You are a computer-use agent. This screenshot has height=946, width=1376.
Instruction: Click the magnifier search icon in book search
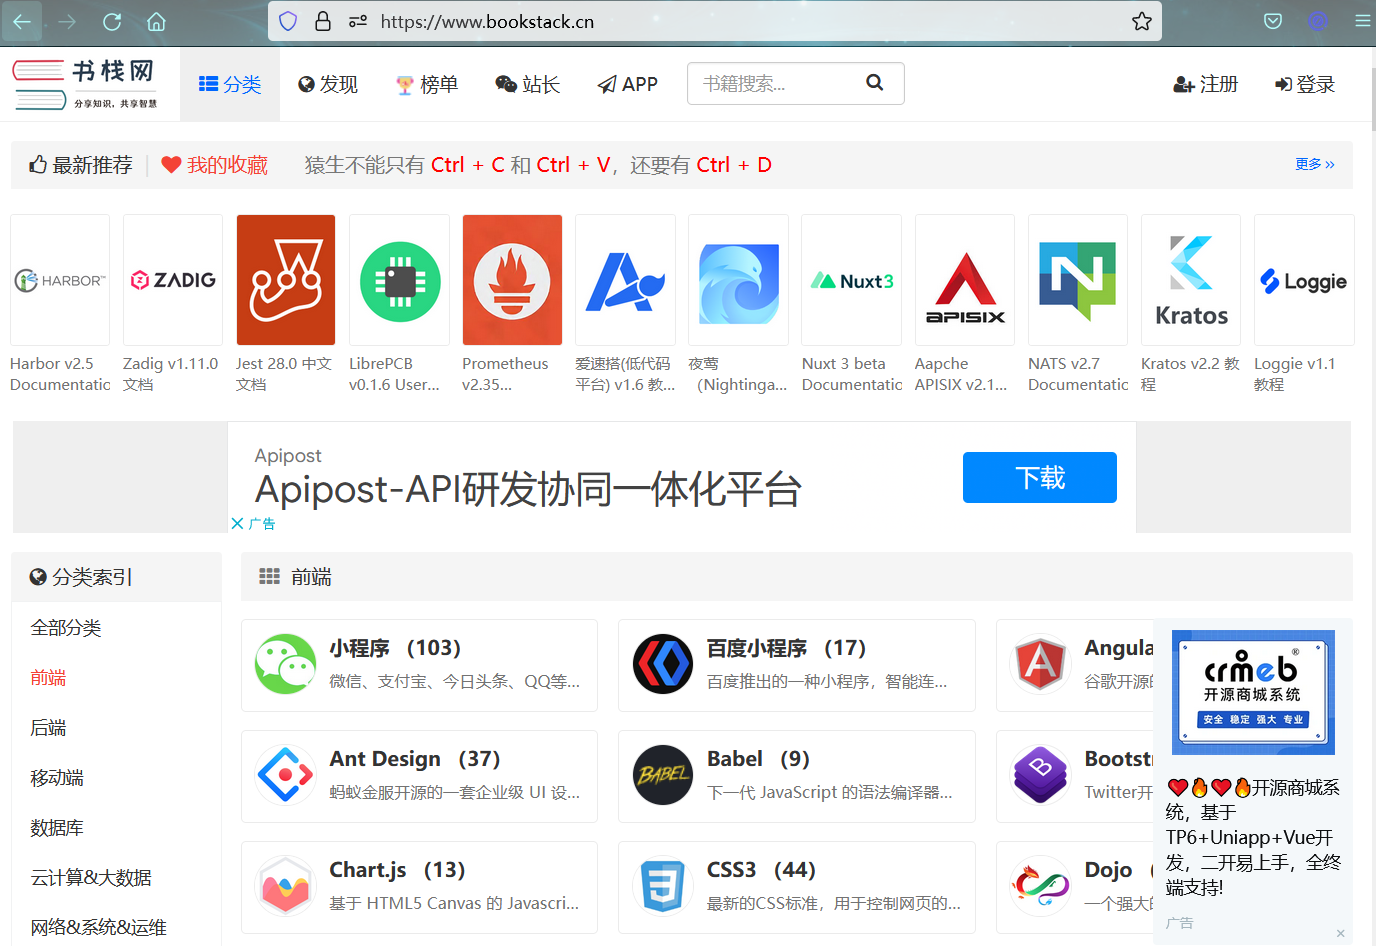(875, 83)
